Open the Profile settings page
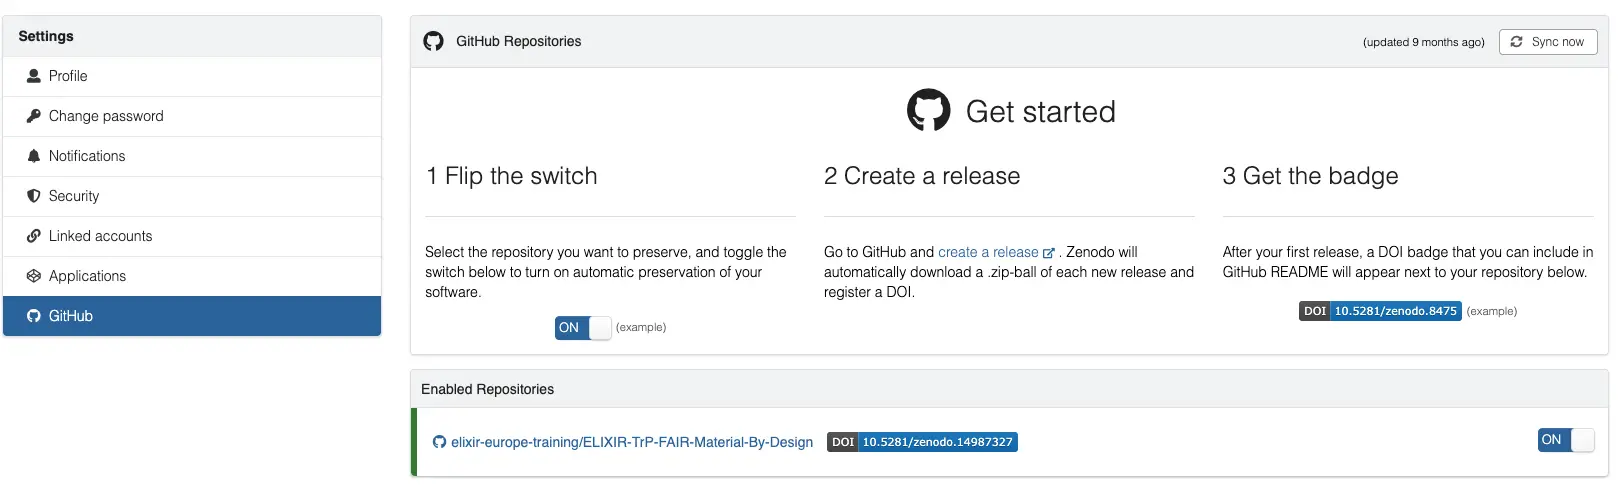 pyautogui.click(x=192, y=76)
